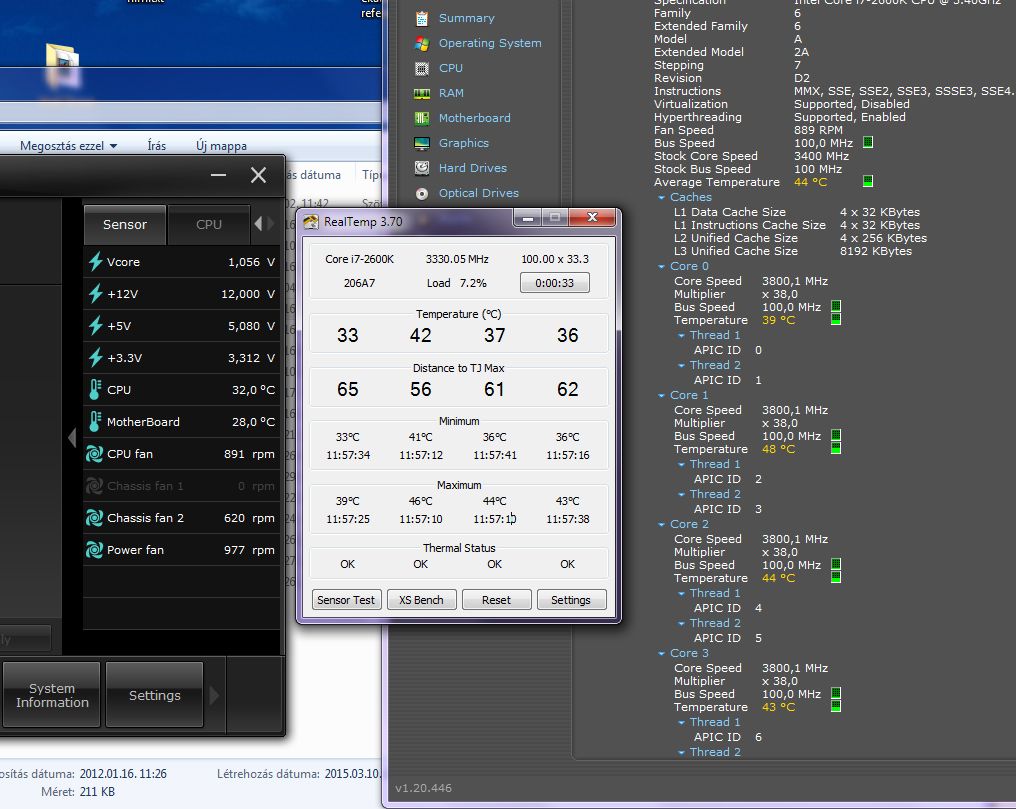
Task: Click the CPU thermometer icon in sensor list
Action: pos(95,389)
